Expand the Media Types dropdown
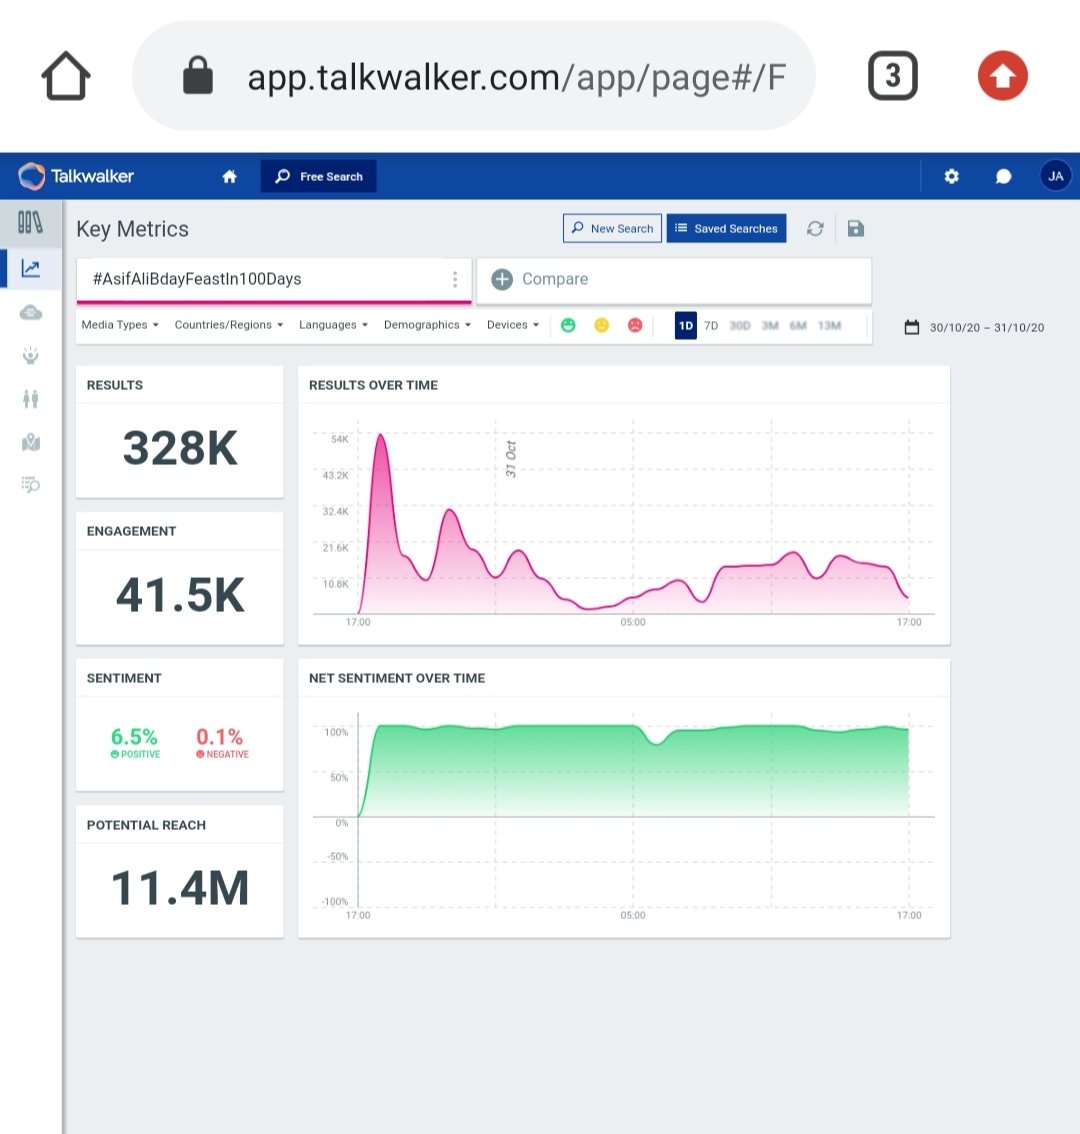The width and height of the screenshot is (1080, 1134). 119,325
